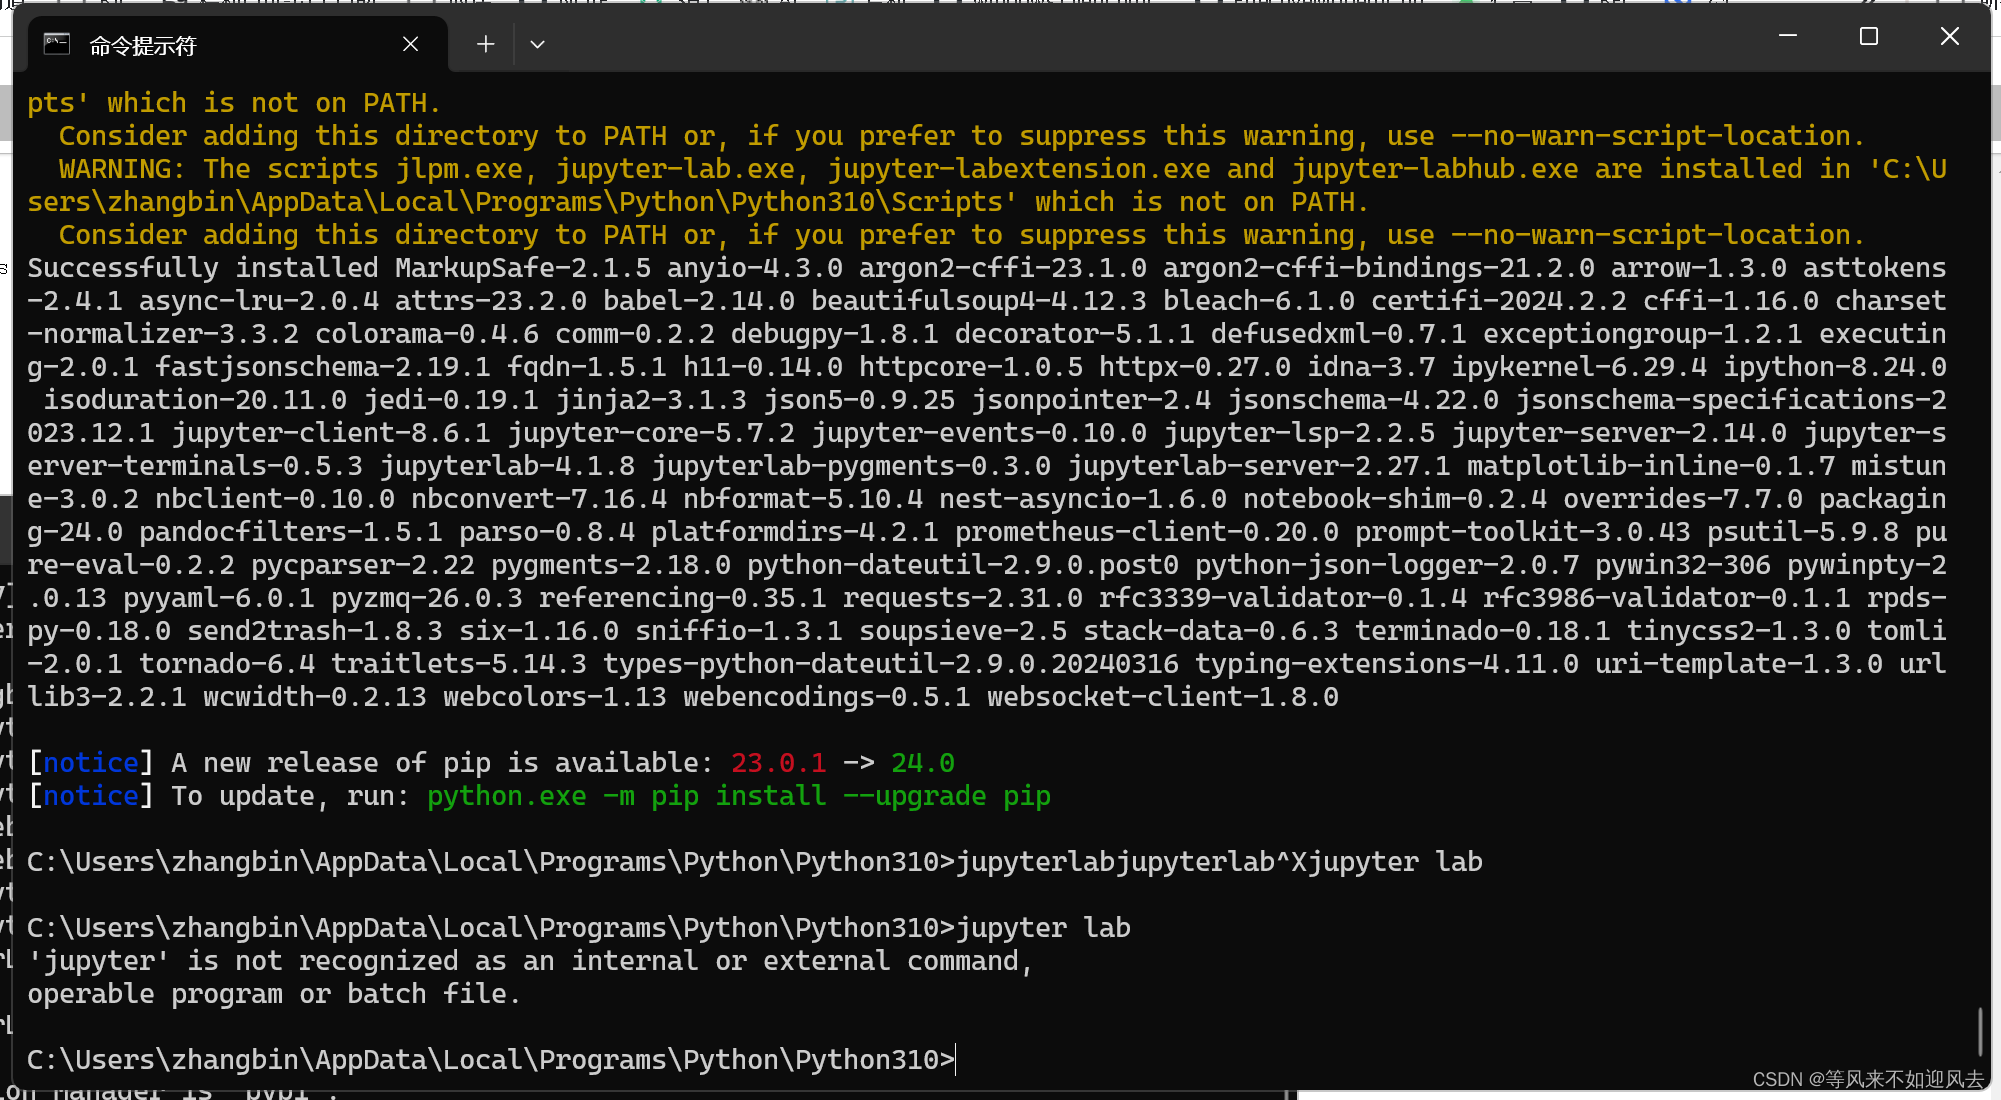Click the red pip version '23.0.1'
This screenshot has height=1100, width=2001.
coord(779,763)
